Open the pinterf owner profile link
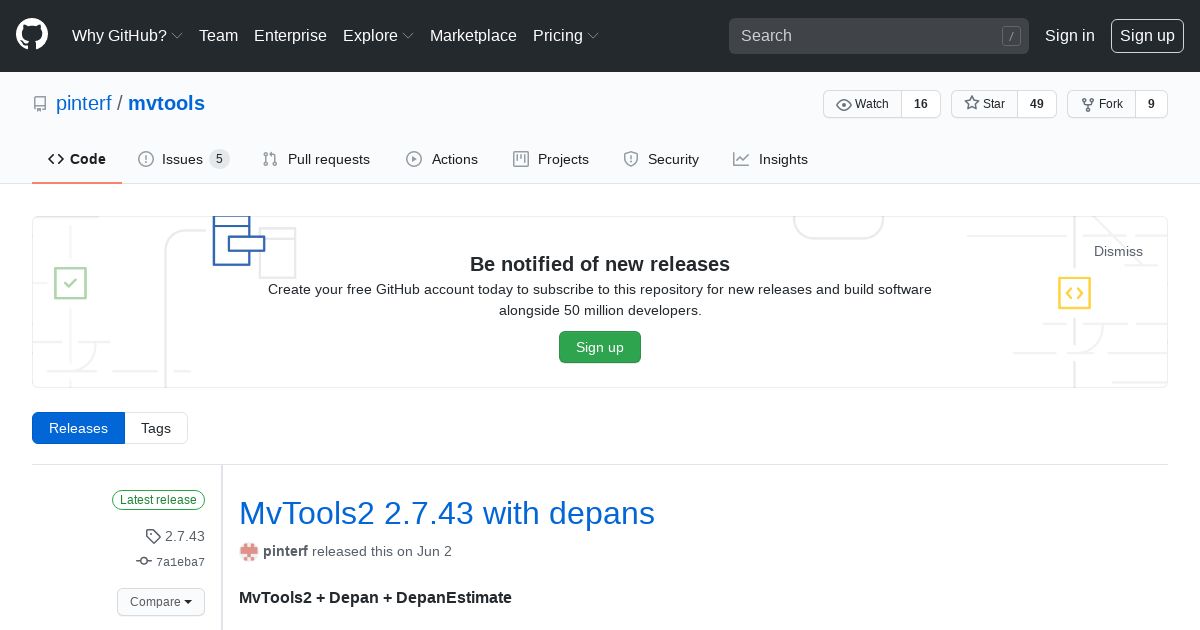The height and width of the screenshot is (630, 1200). [x=83, y=103]
